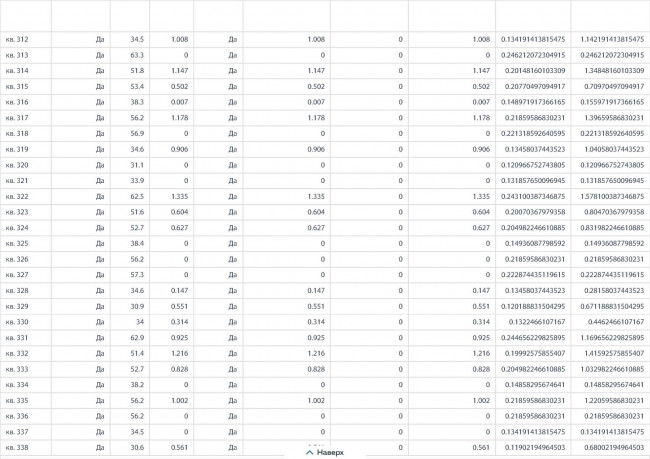Screen dimensions: 650x459
Task: Click the area value 53.4
Action: 137,87
